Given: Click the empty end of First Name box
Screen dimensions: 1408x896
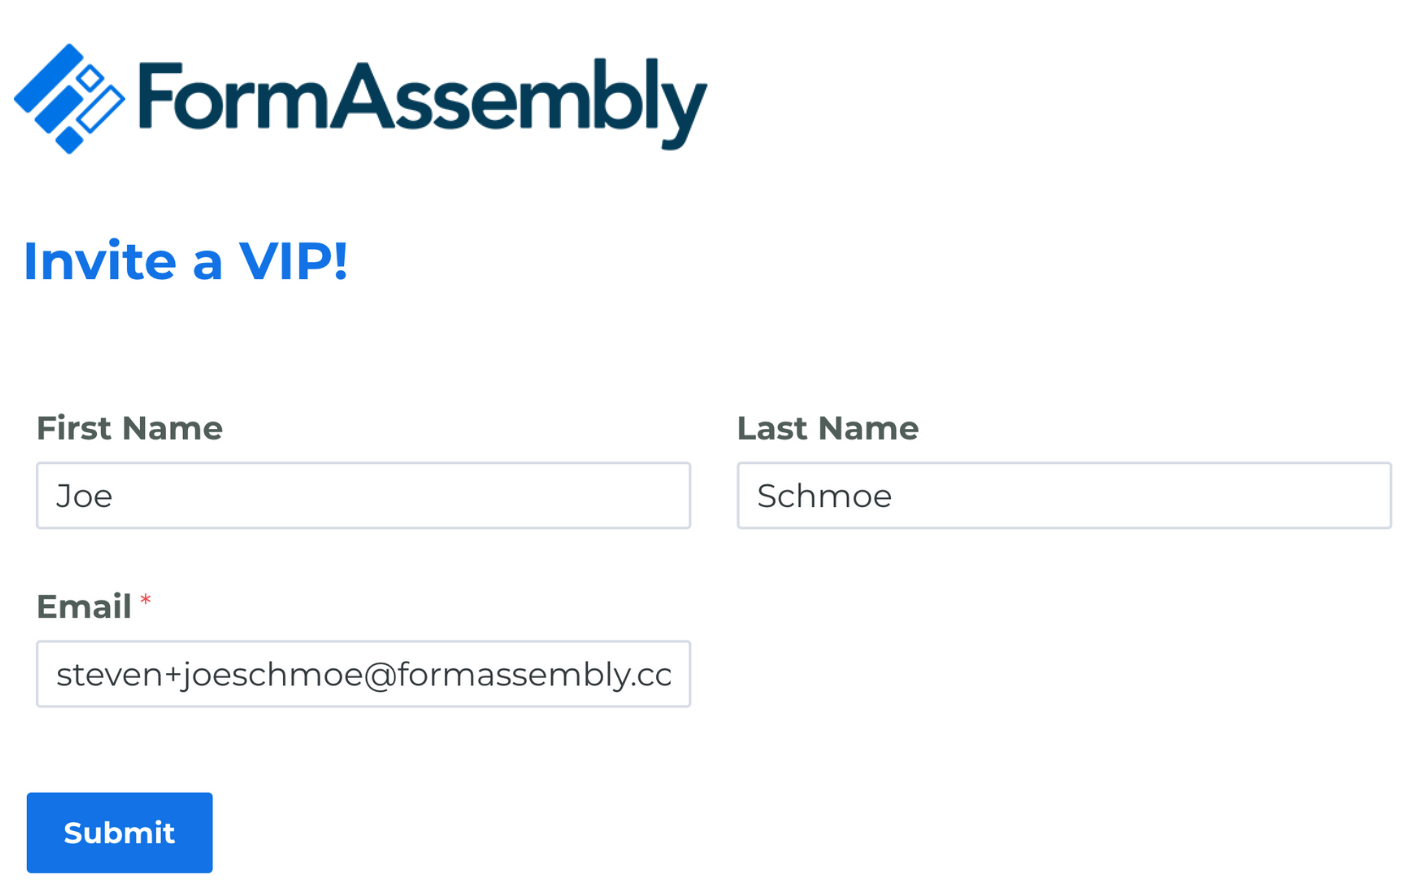Looking at the screenshot, I should click(400, 496).
